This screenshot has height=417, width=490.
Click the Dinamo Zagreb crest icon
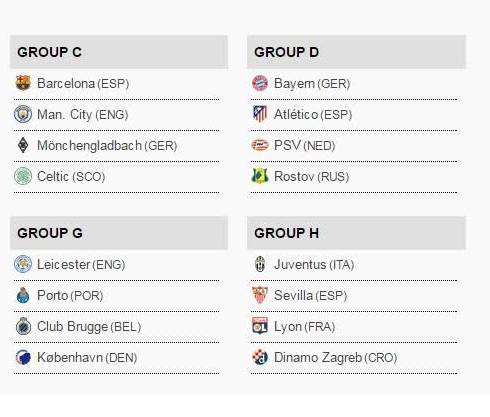pyautogui.click(x=260, y=357)
